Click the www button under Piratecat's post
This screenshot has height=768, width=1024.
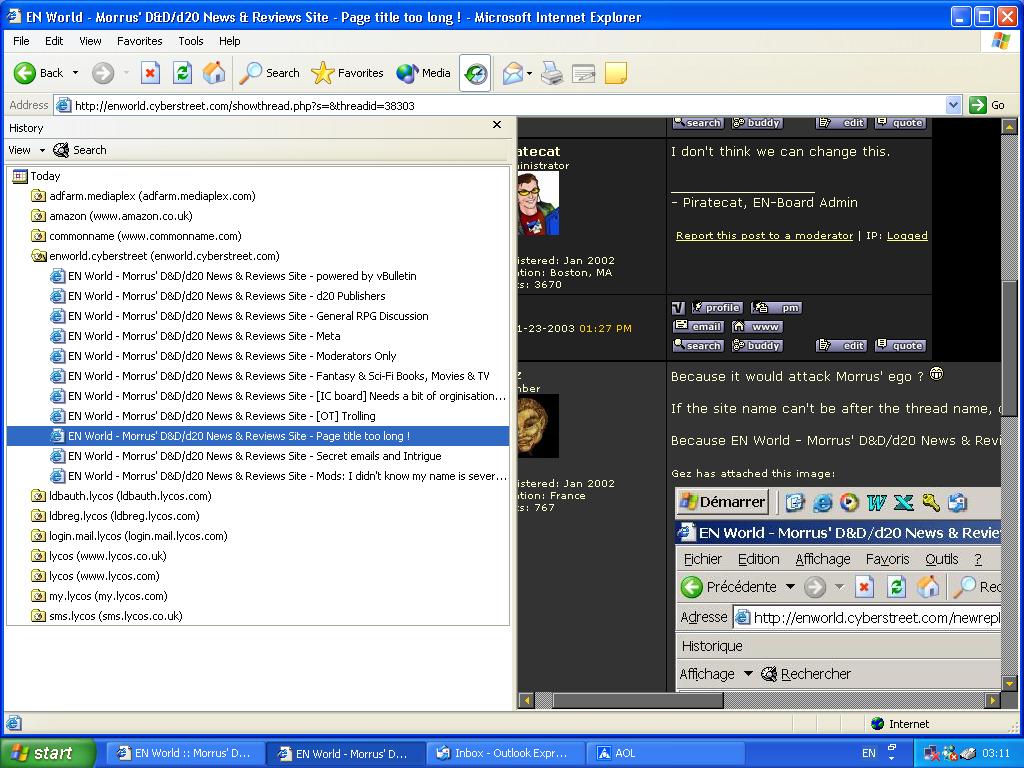pyautogui.click(x=757, y=327)
